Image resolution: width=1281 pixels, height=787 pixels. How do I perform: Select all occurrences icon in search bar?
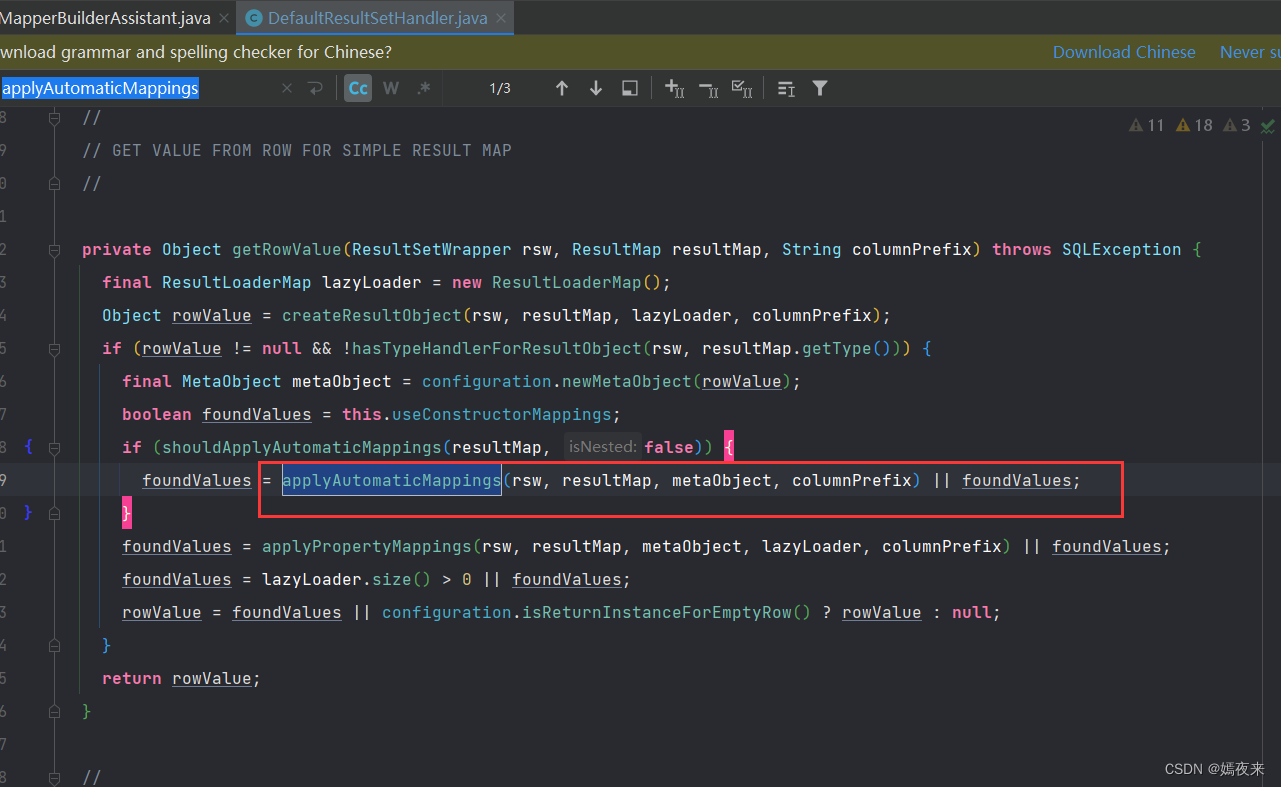click(742, 88)
